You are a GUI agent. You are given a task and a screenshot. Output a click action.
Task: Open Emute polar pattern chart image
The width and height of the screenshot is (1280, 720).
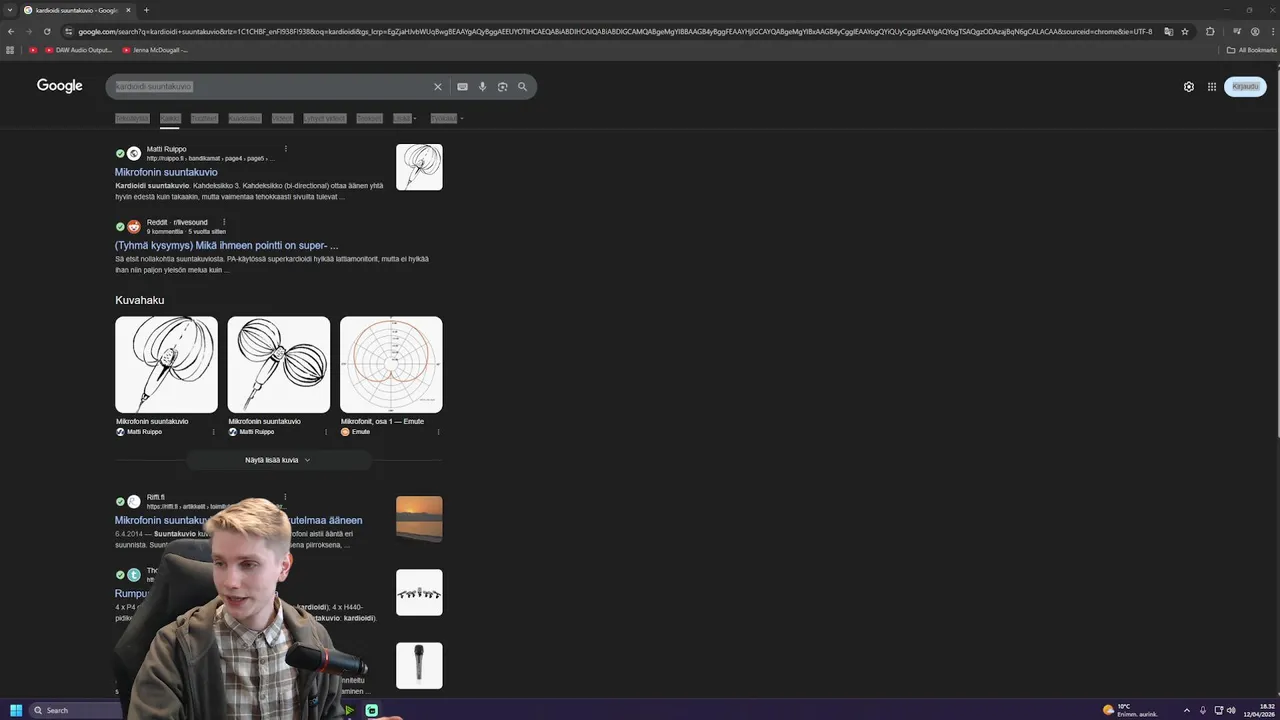(391, 365)
